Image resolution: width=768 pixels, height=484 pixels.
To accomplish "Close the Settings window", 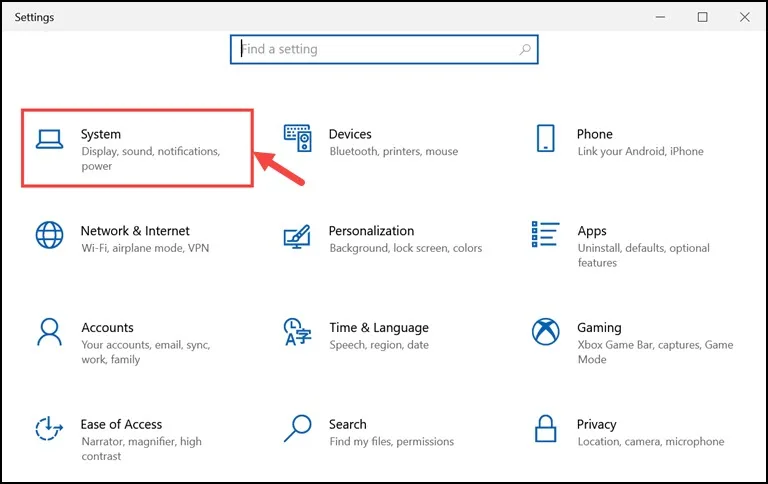I will click(744, 17).
